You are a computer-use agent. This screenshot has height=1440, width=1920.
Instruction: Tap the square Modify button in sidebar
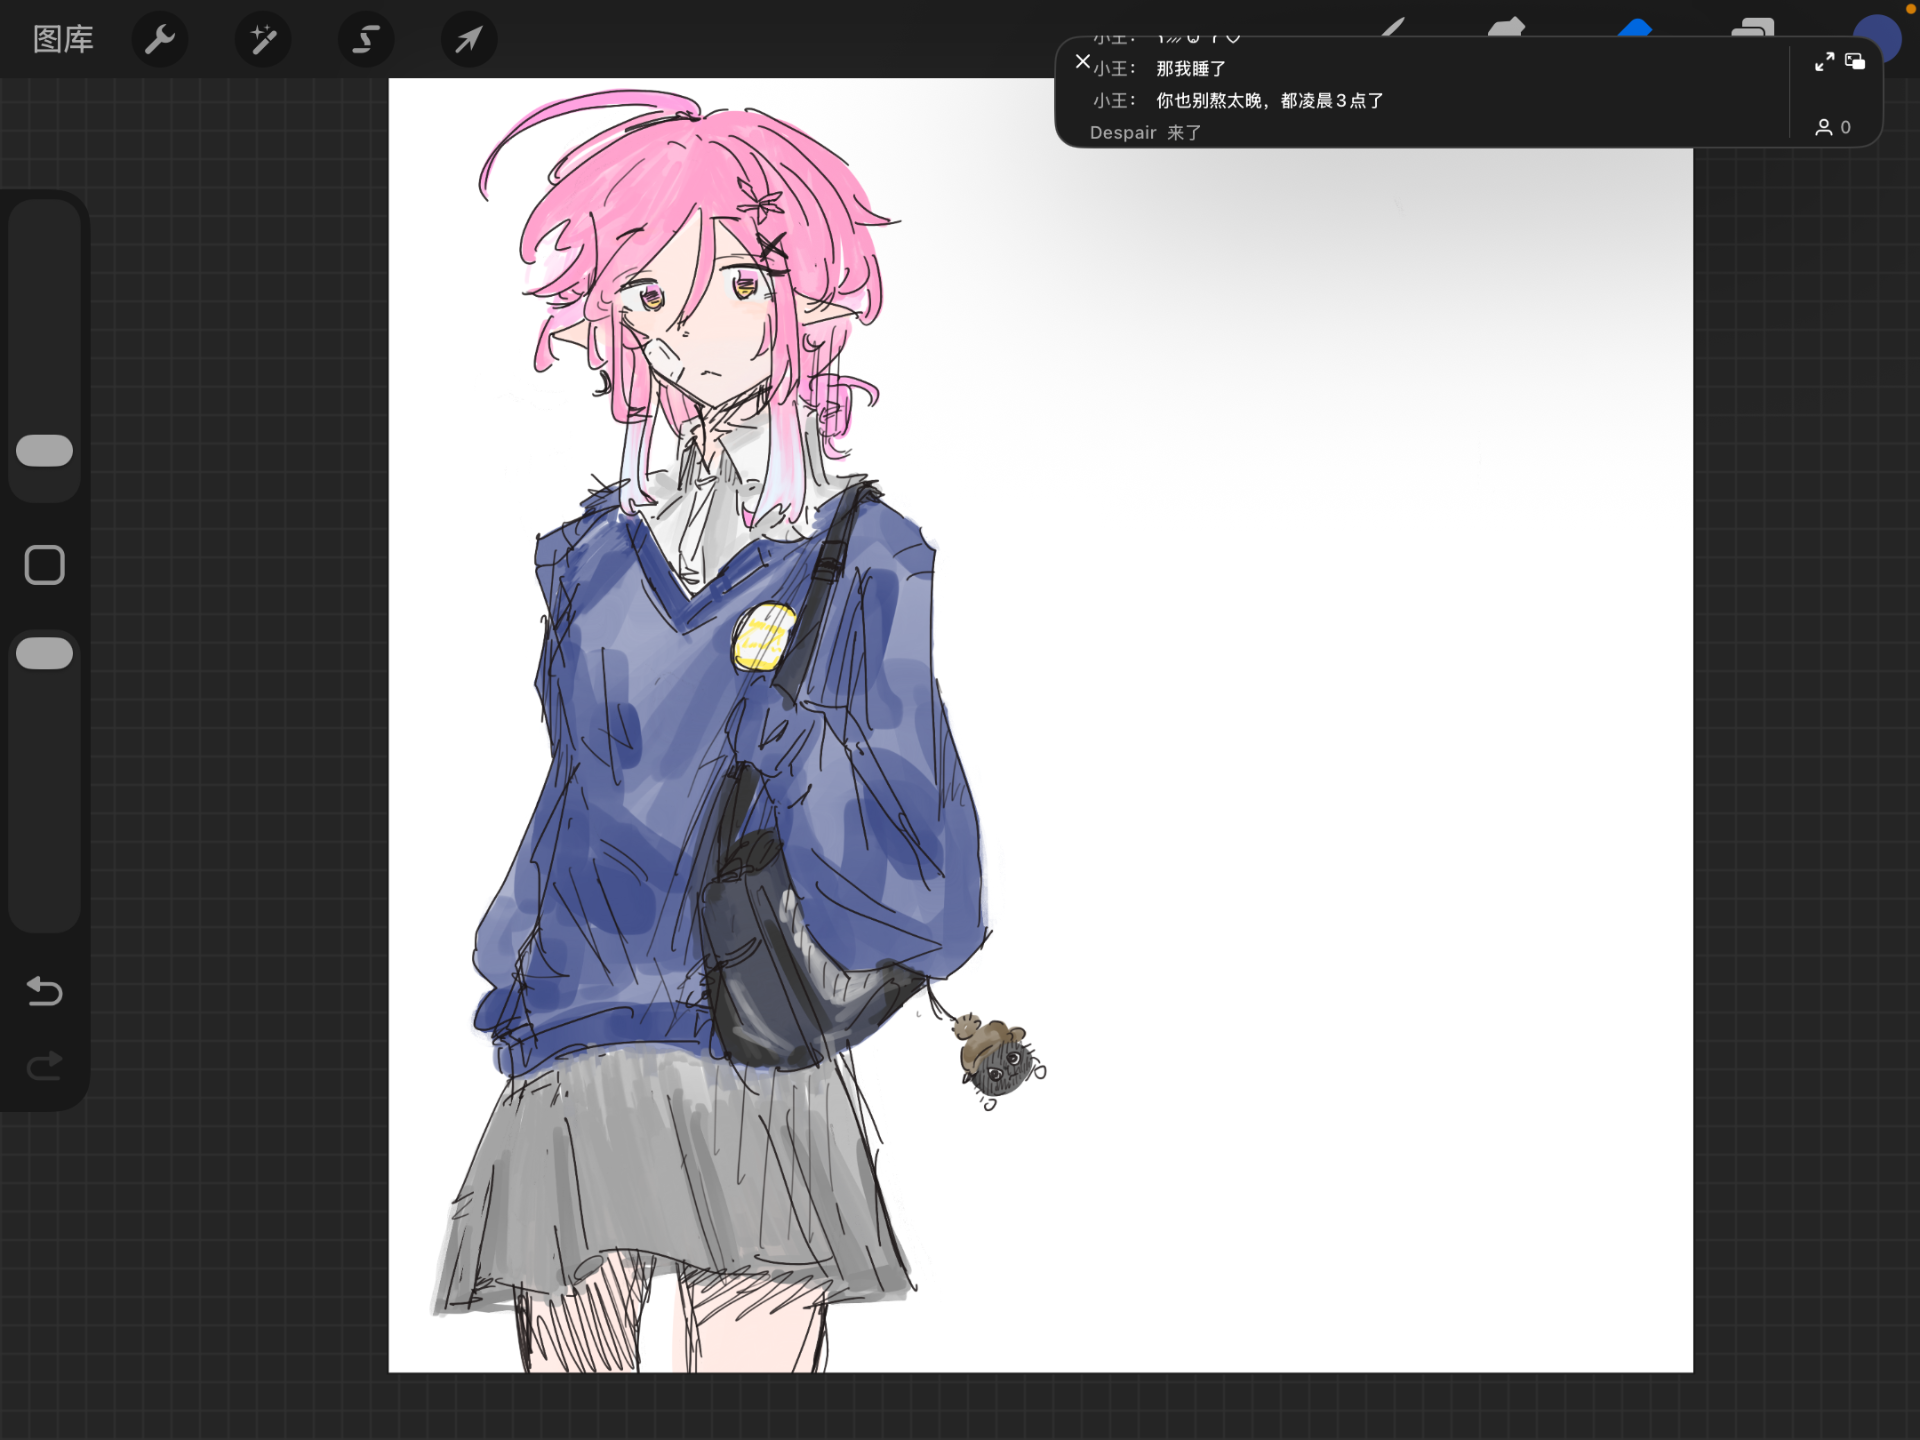click(45, 565)
